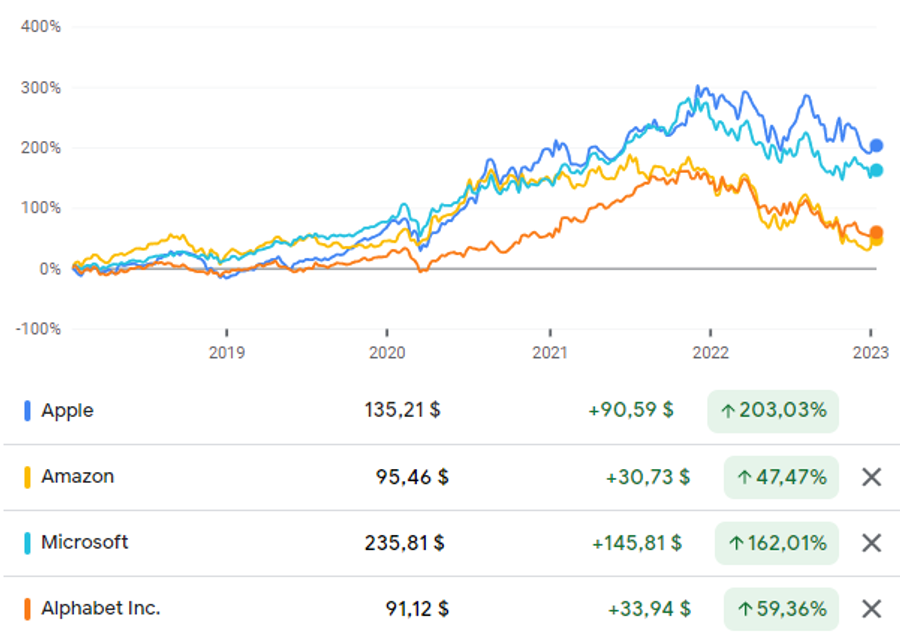Click the Alphabet orange color marker

coord(27,609)
